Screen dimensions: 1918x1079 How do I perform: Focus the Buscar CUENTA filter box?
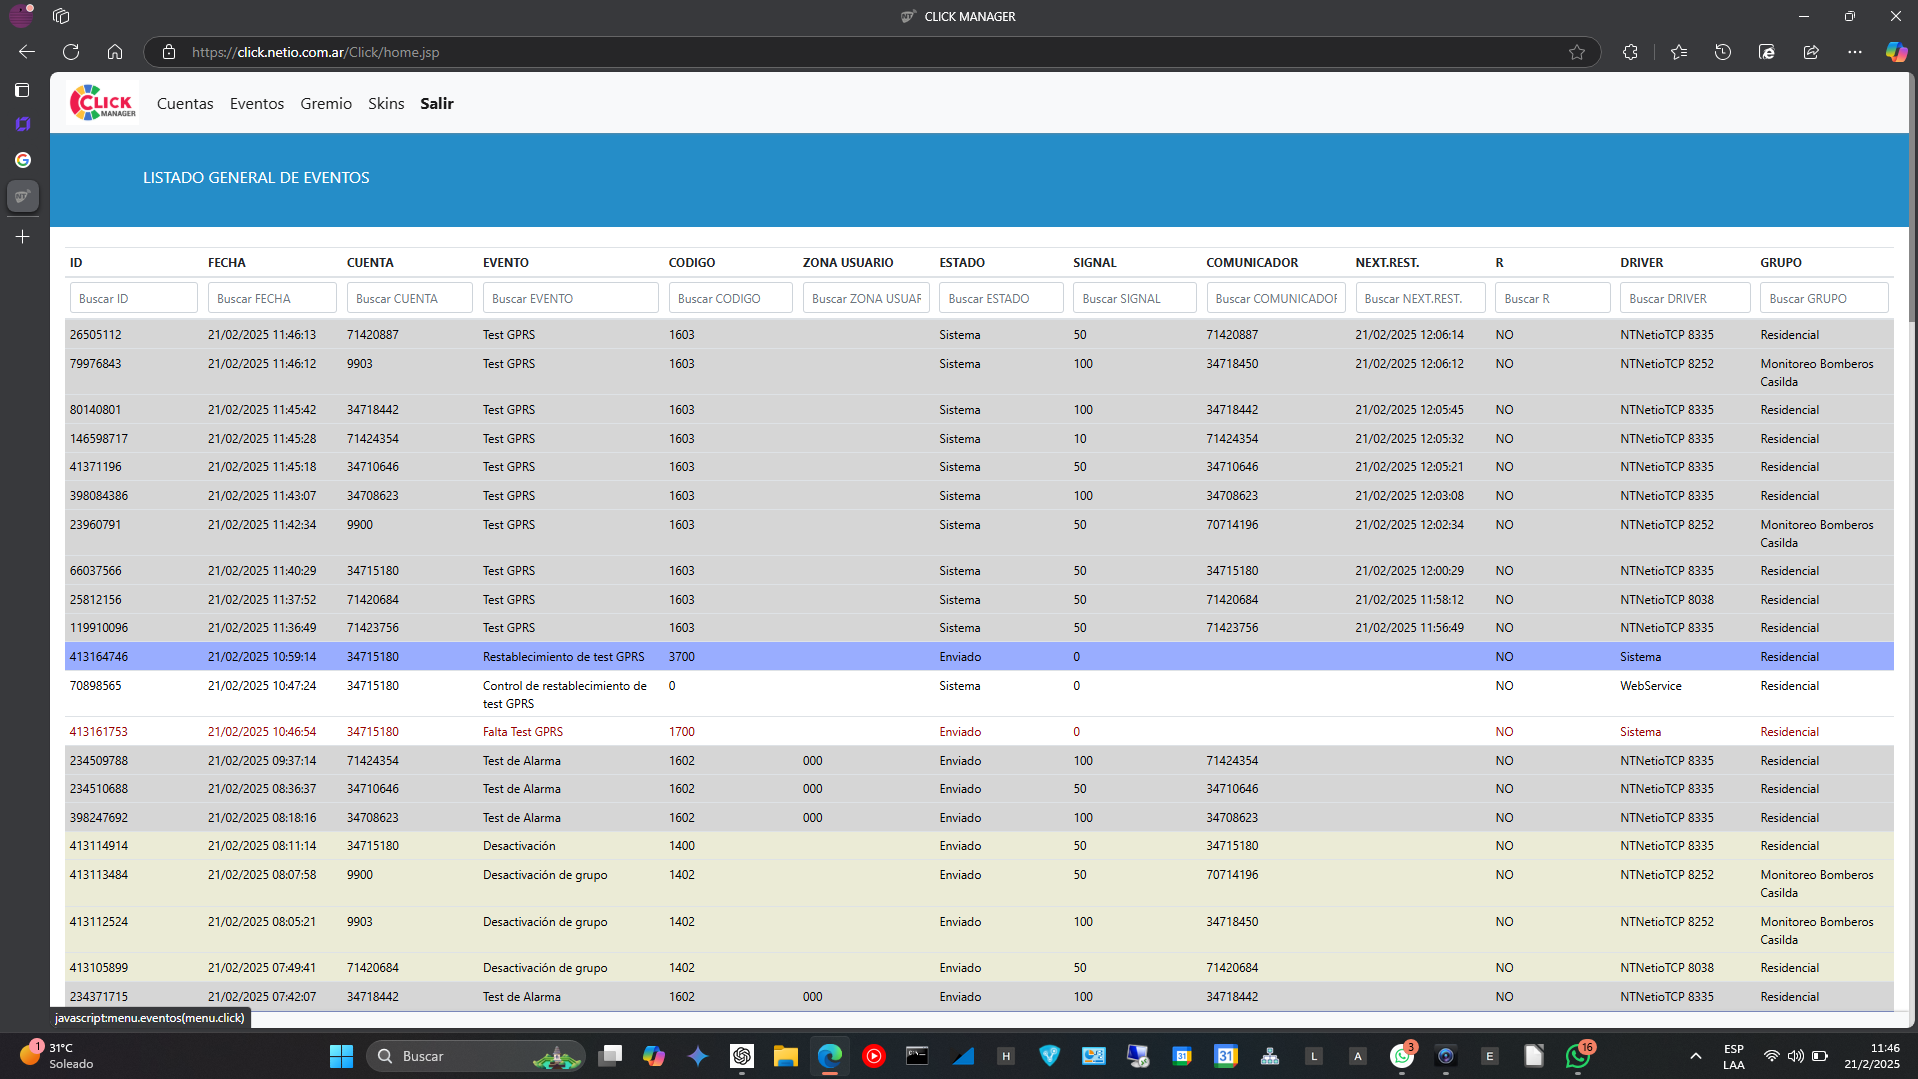click(x=409, y=298)
